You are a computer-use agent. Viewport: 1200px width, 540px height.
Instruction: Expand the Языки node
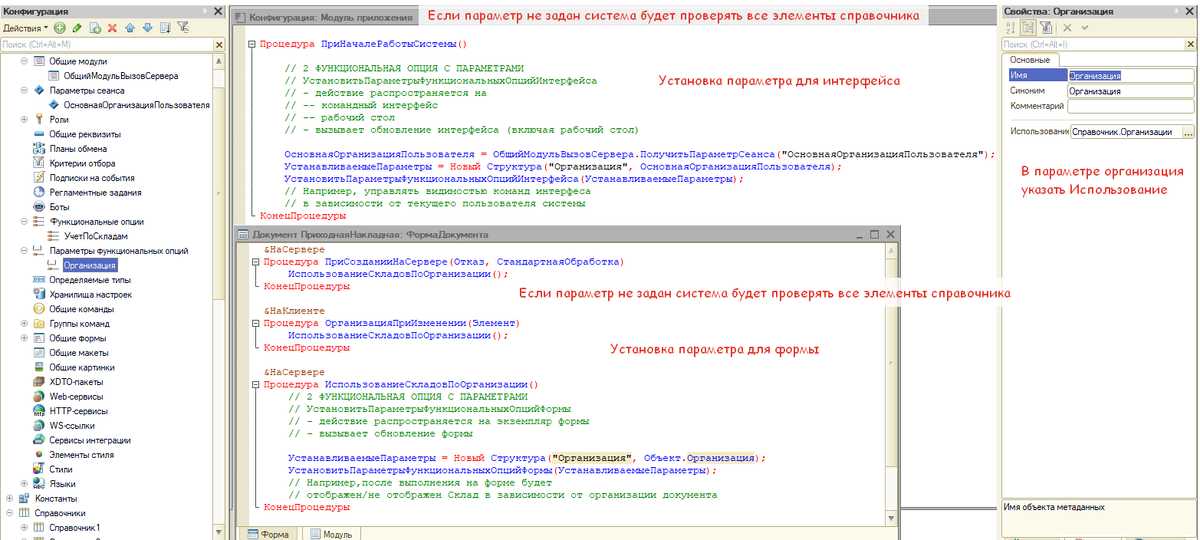pos(24,483)
